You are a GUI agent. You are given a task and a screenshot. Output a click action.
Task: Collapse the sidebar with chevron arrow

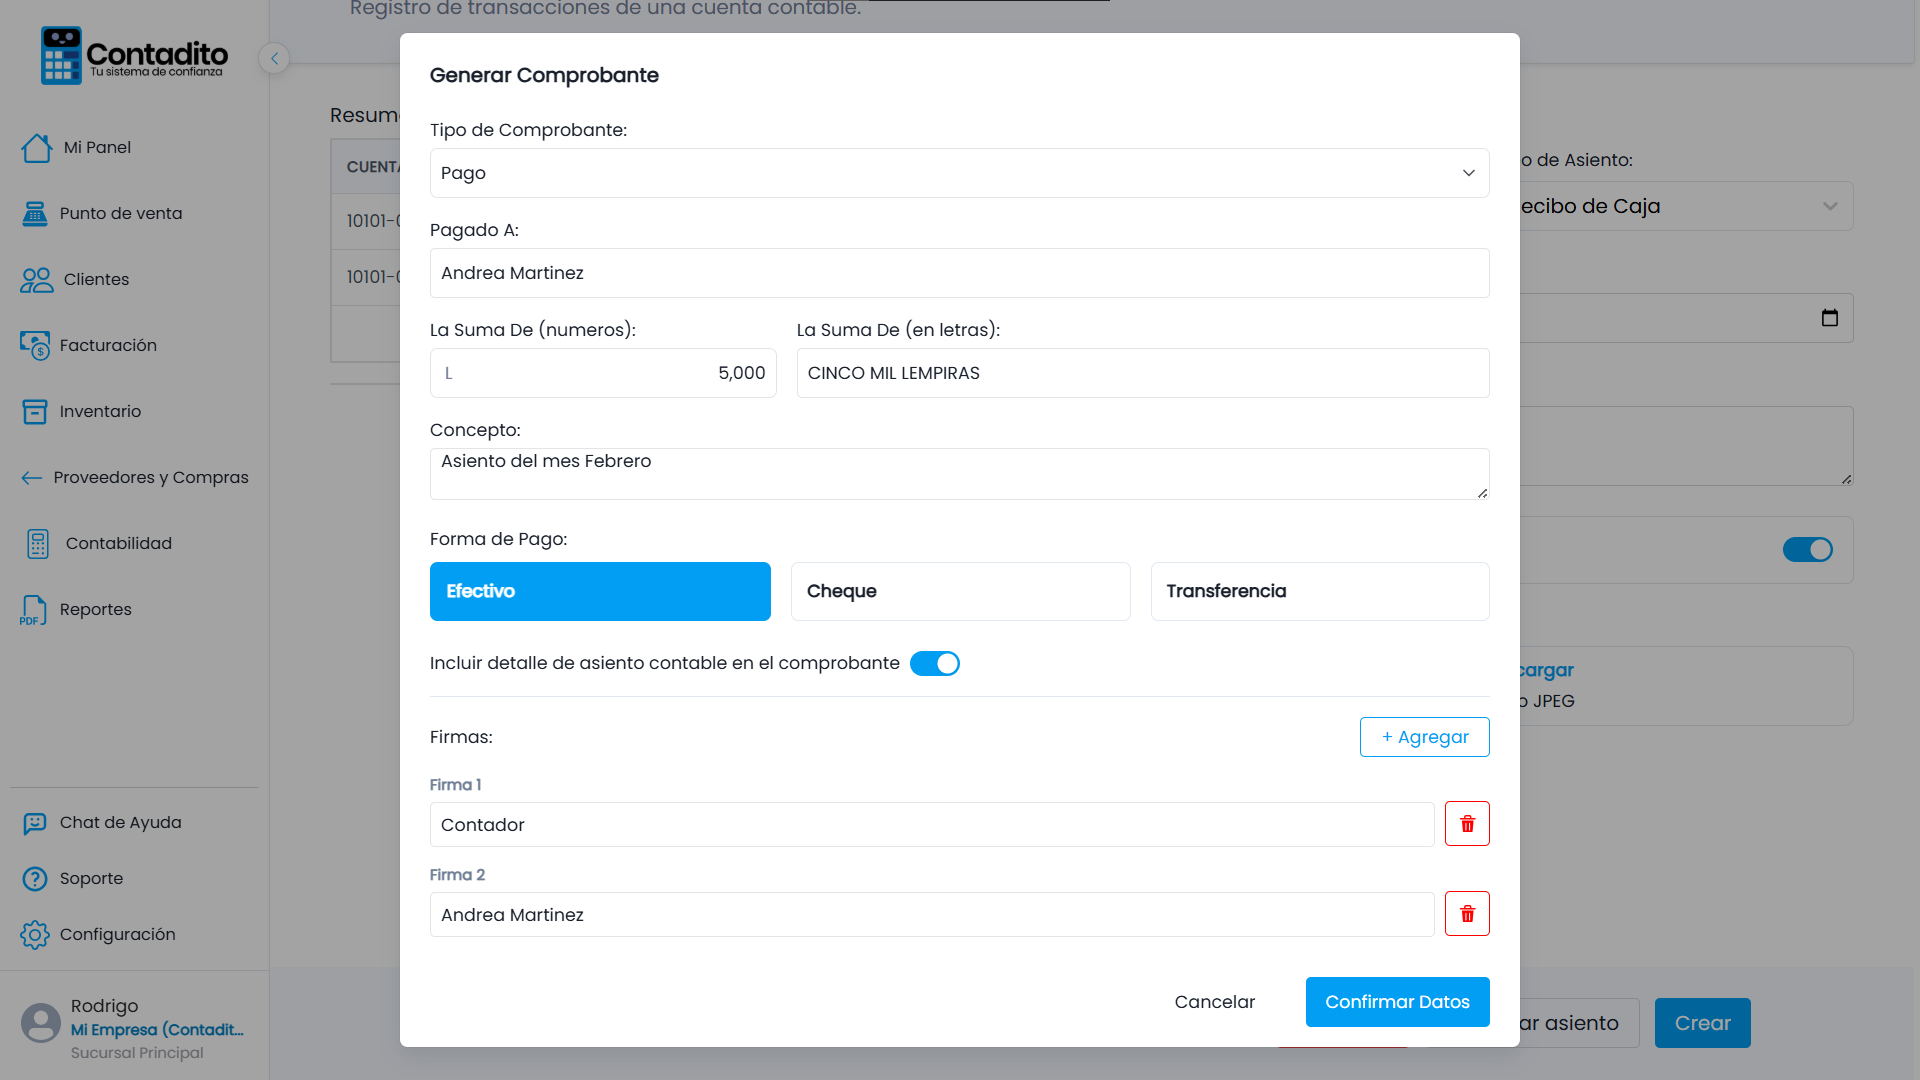274,58
